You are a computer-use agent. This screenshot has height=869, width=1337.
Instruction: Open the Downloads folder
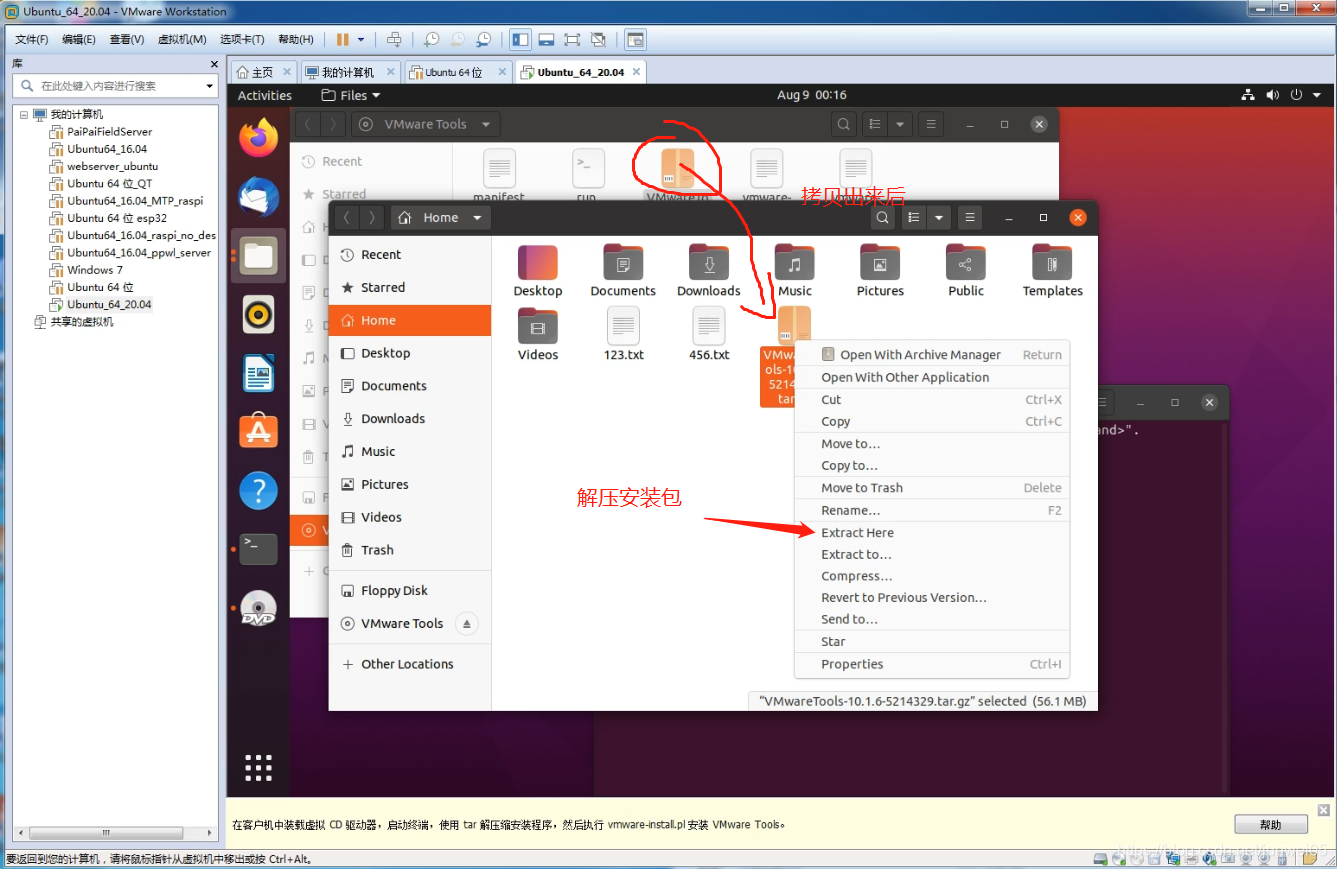(709, 271)
